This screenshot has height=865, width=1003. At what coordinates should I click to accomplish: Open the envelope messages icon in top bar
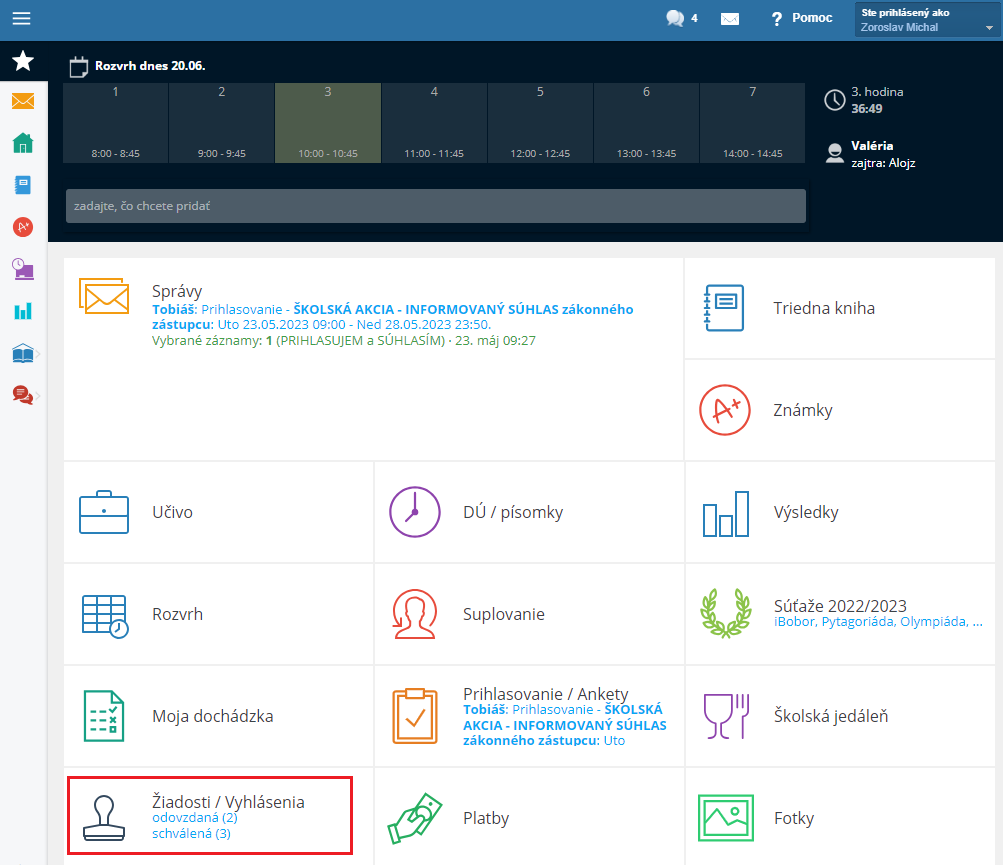(x=730, y=19)
